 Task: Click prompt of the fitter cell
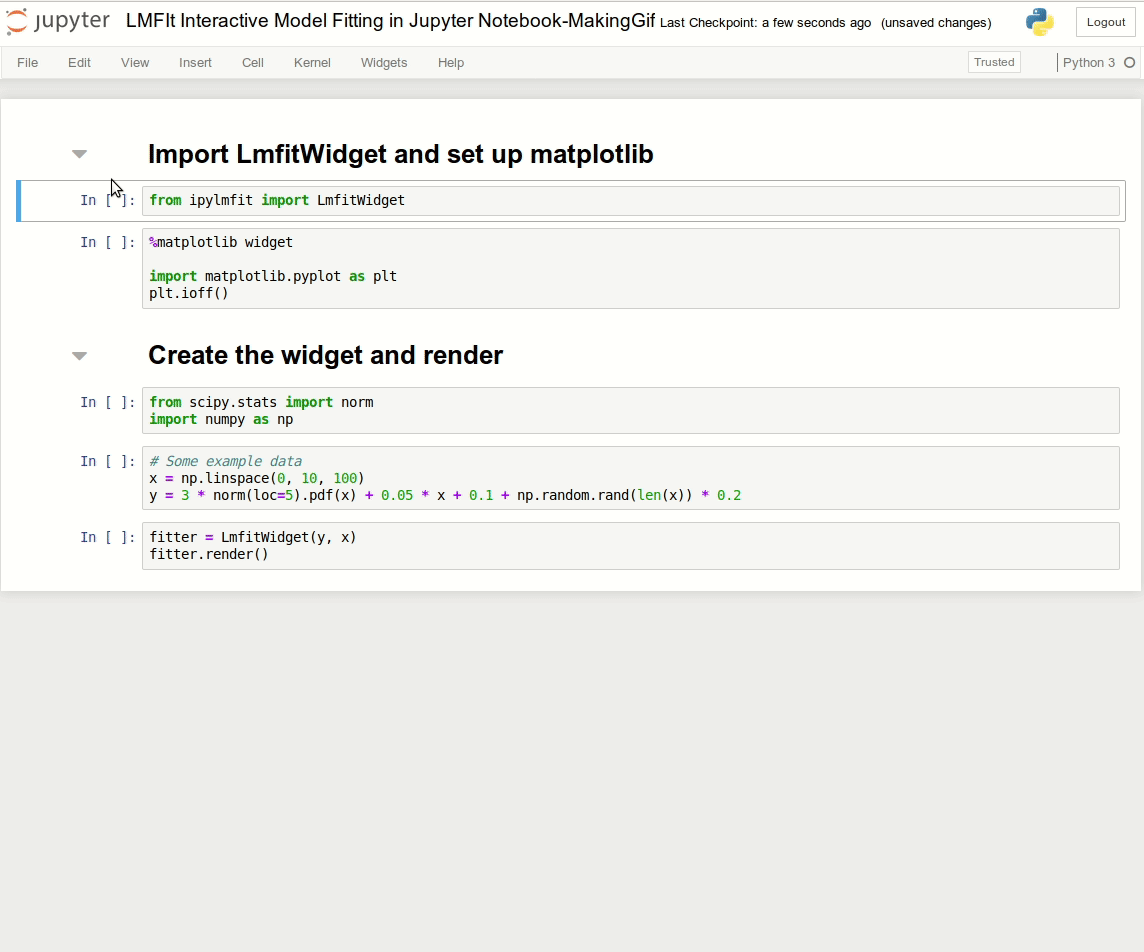107,537
